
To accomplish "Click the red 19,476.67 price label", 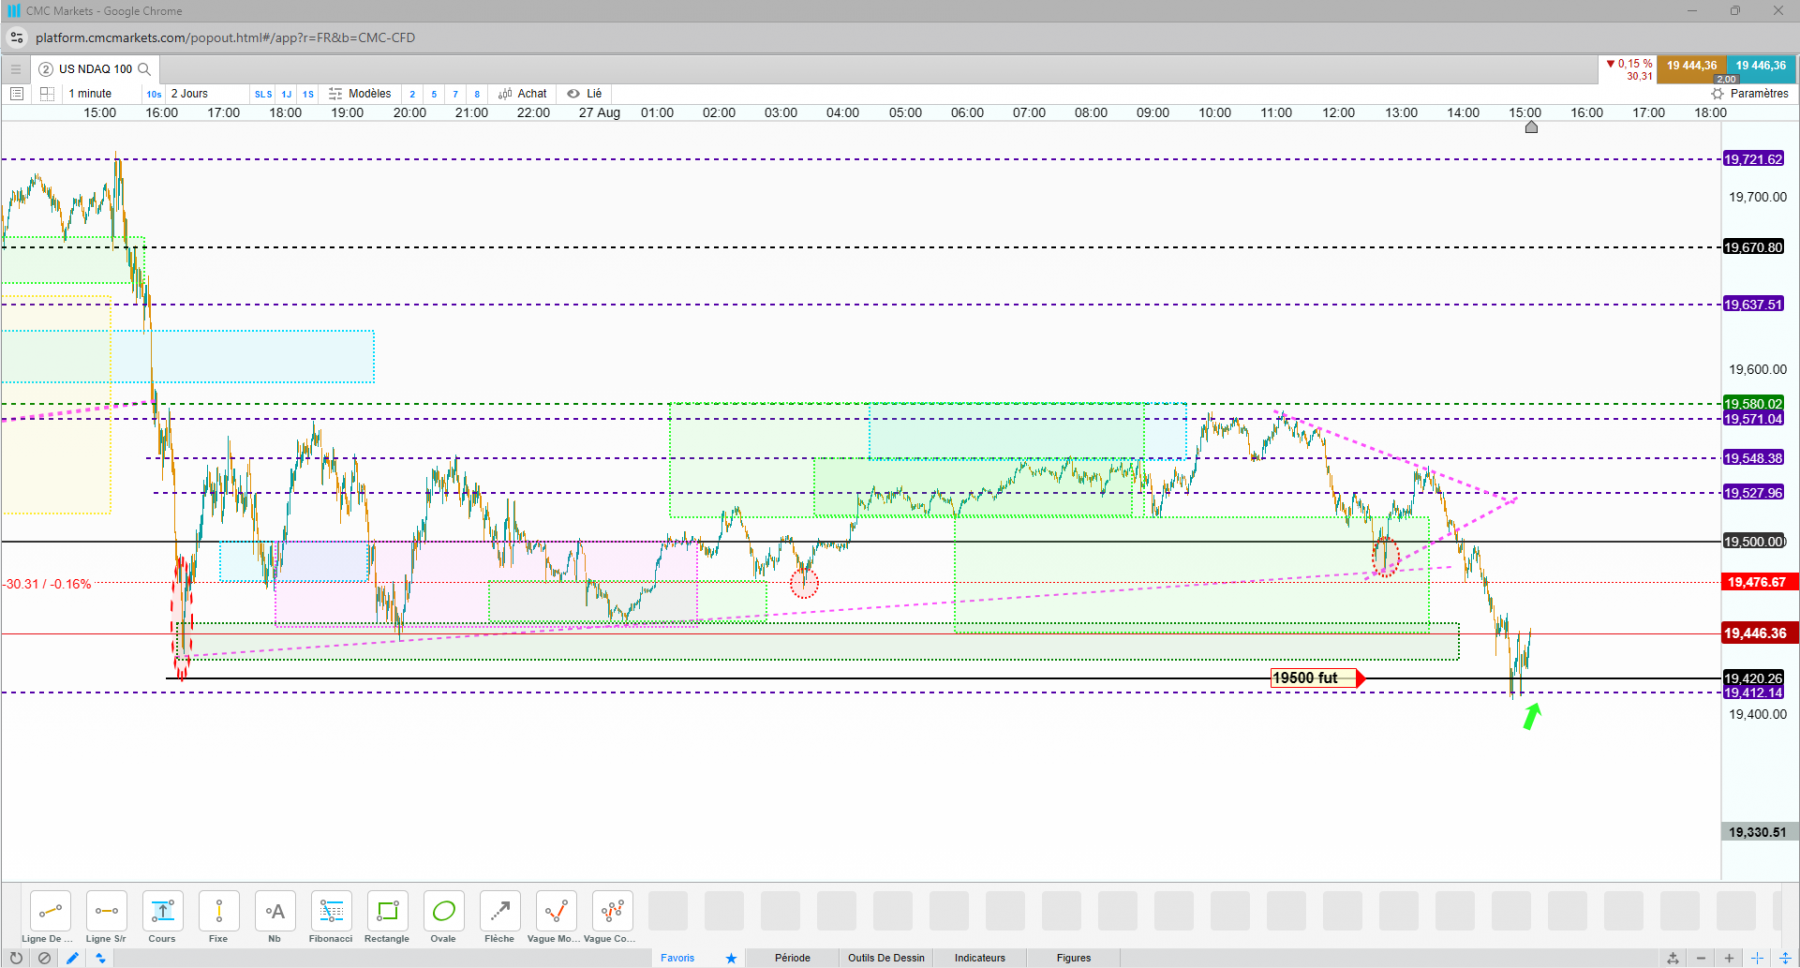I will [1758, 582].
